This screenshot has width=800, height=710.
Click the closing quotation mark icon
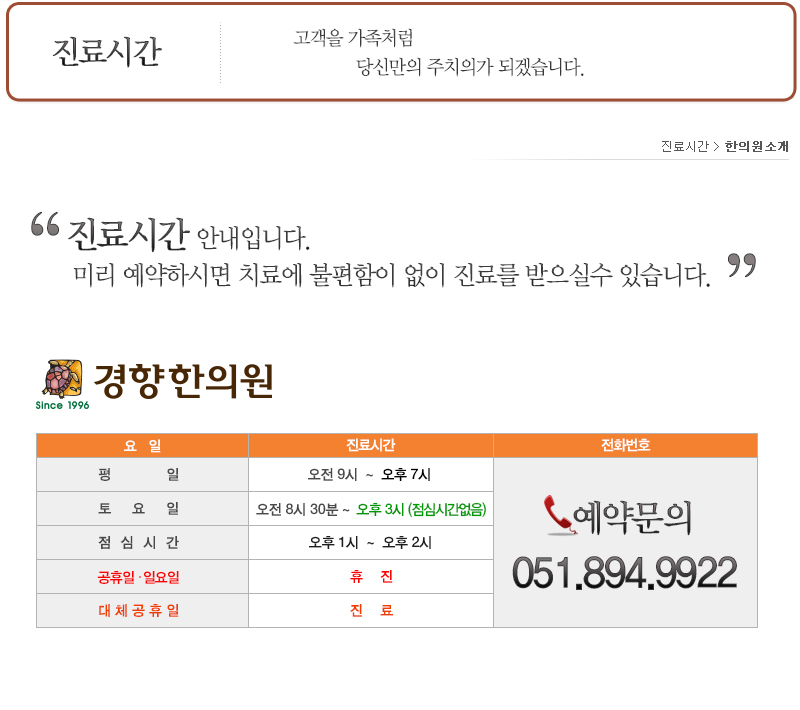741,265
